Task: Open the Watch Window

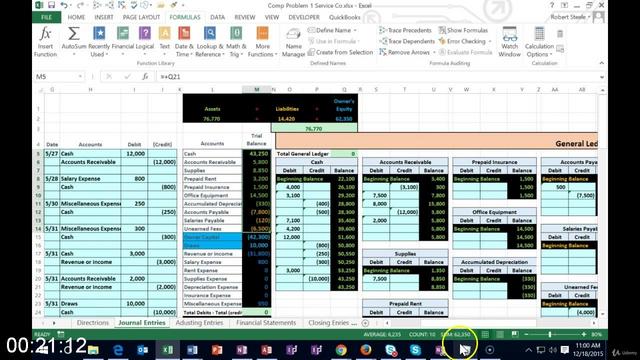Action: coord(509,42)
